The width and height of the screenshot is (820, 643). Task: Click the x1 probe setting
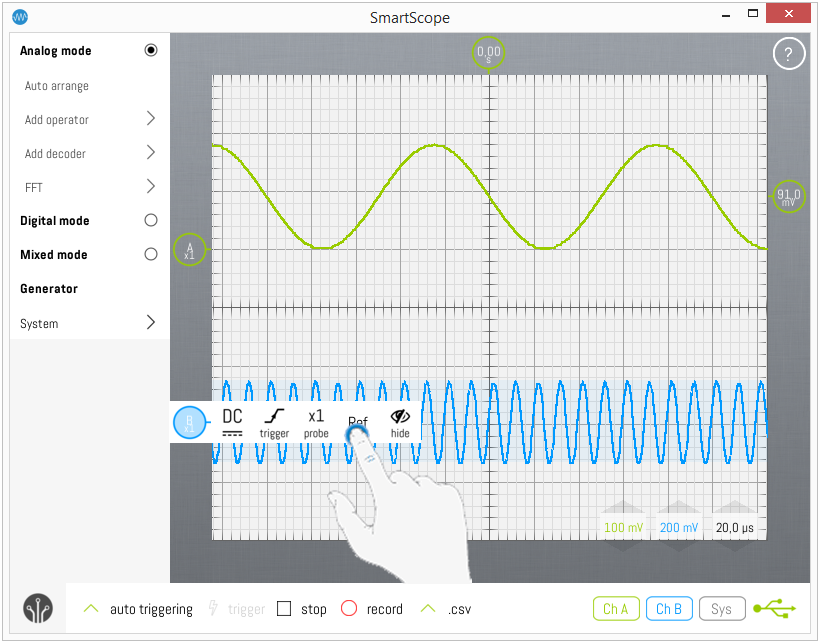point(316,422)
